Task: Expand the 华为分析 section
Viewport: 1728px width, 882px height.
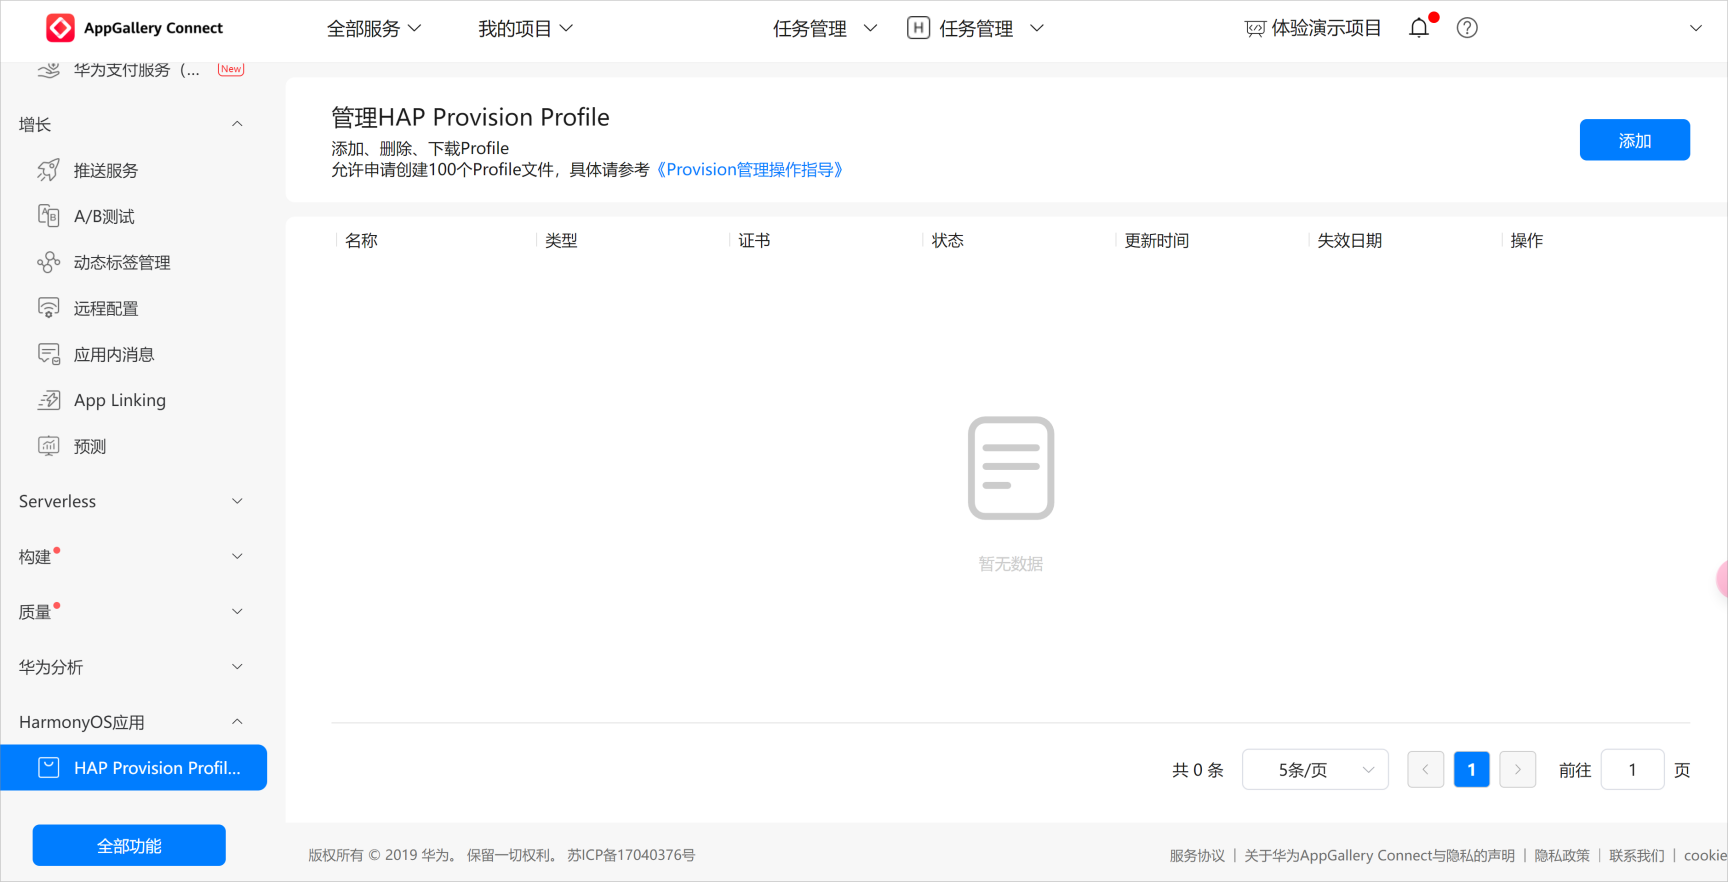Action: point(237,667)
